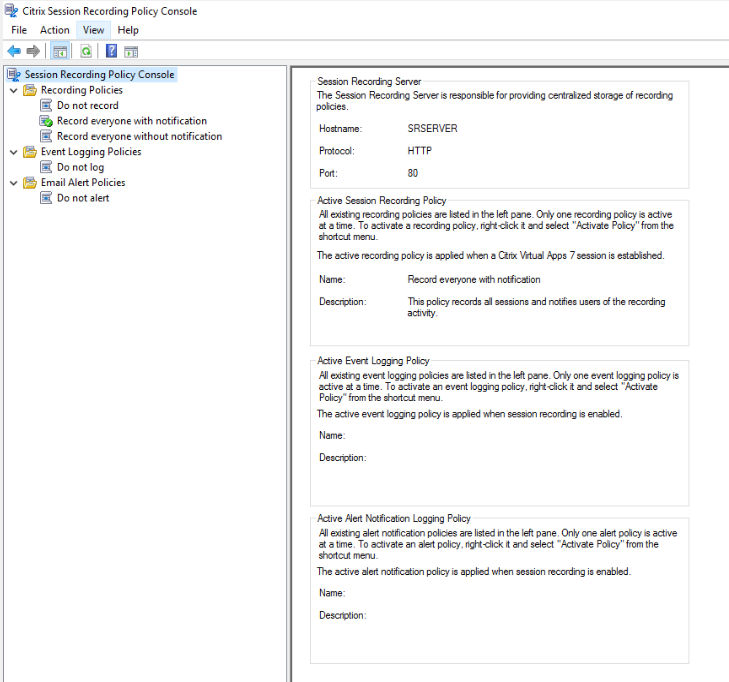Click the Session Recording Policy Console root icon

click(14, 74)
